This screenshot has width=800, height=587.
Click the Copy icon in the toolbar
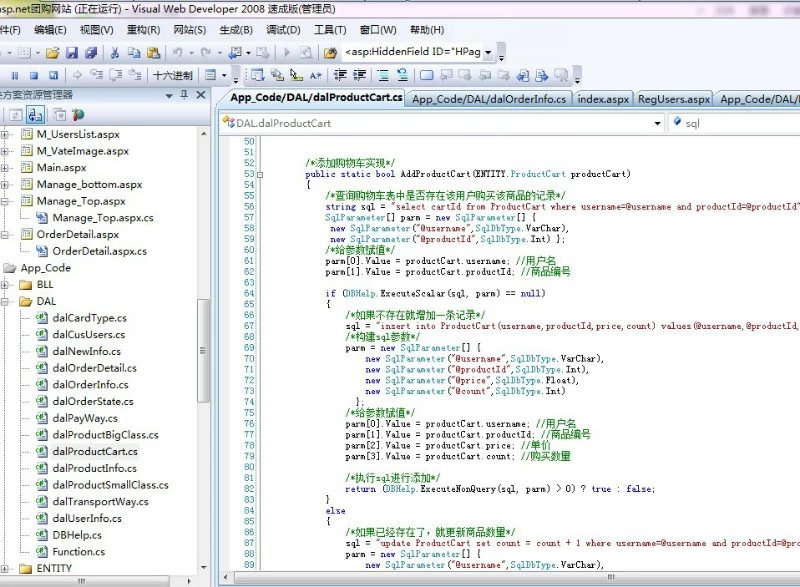[x=134, y=53]
